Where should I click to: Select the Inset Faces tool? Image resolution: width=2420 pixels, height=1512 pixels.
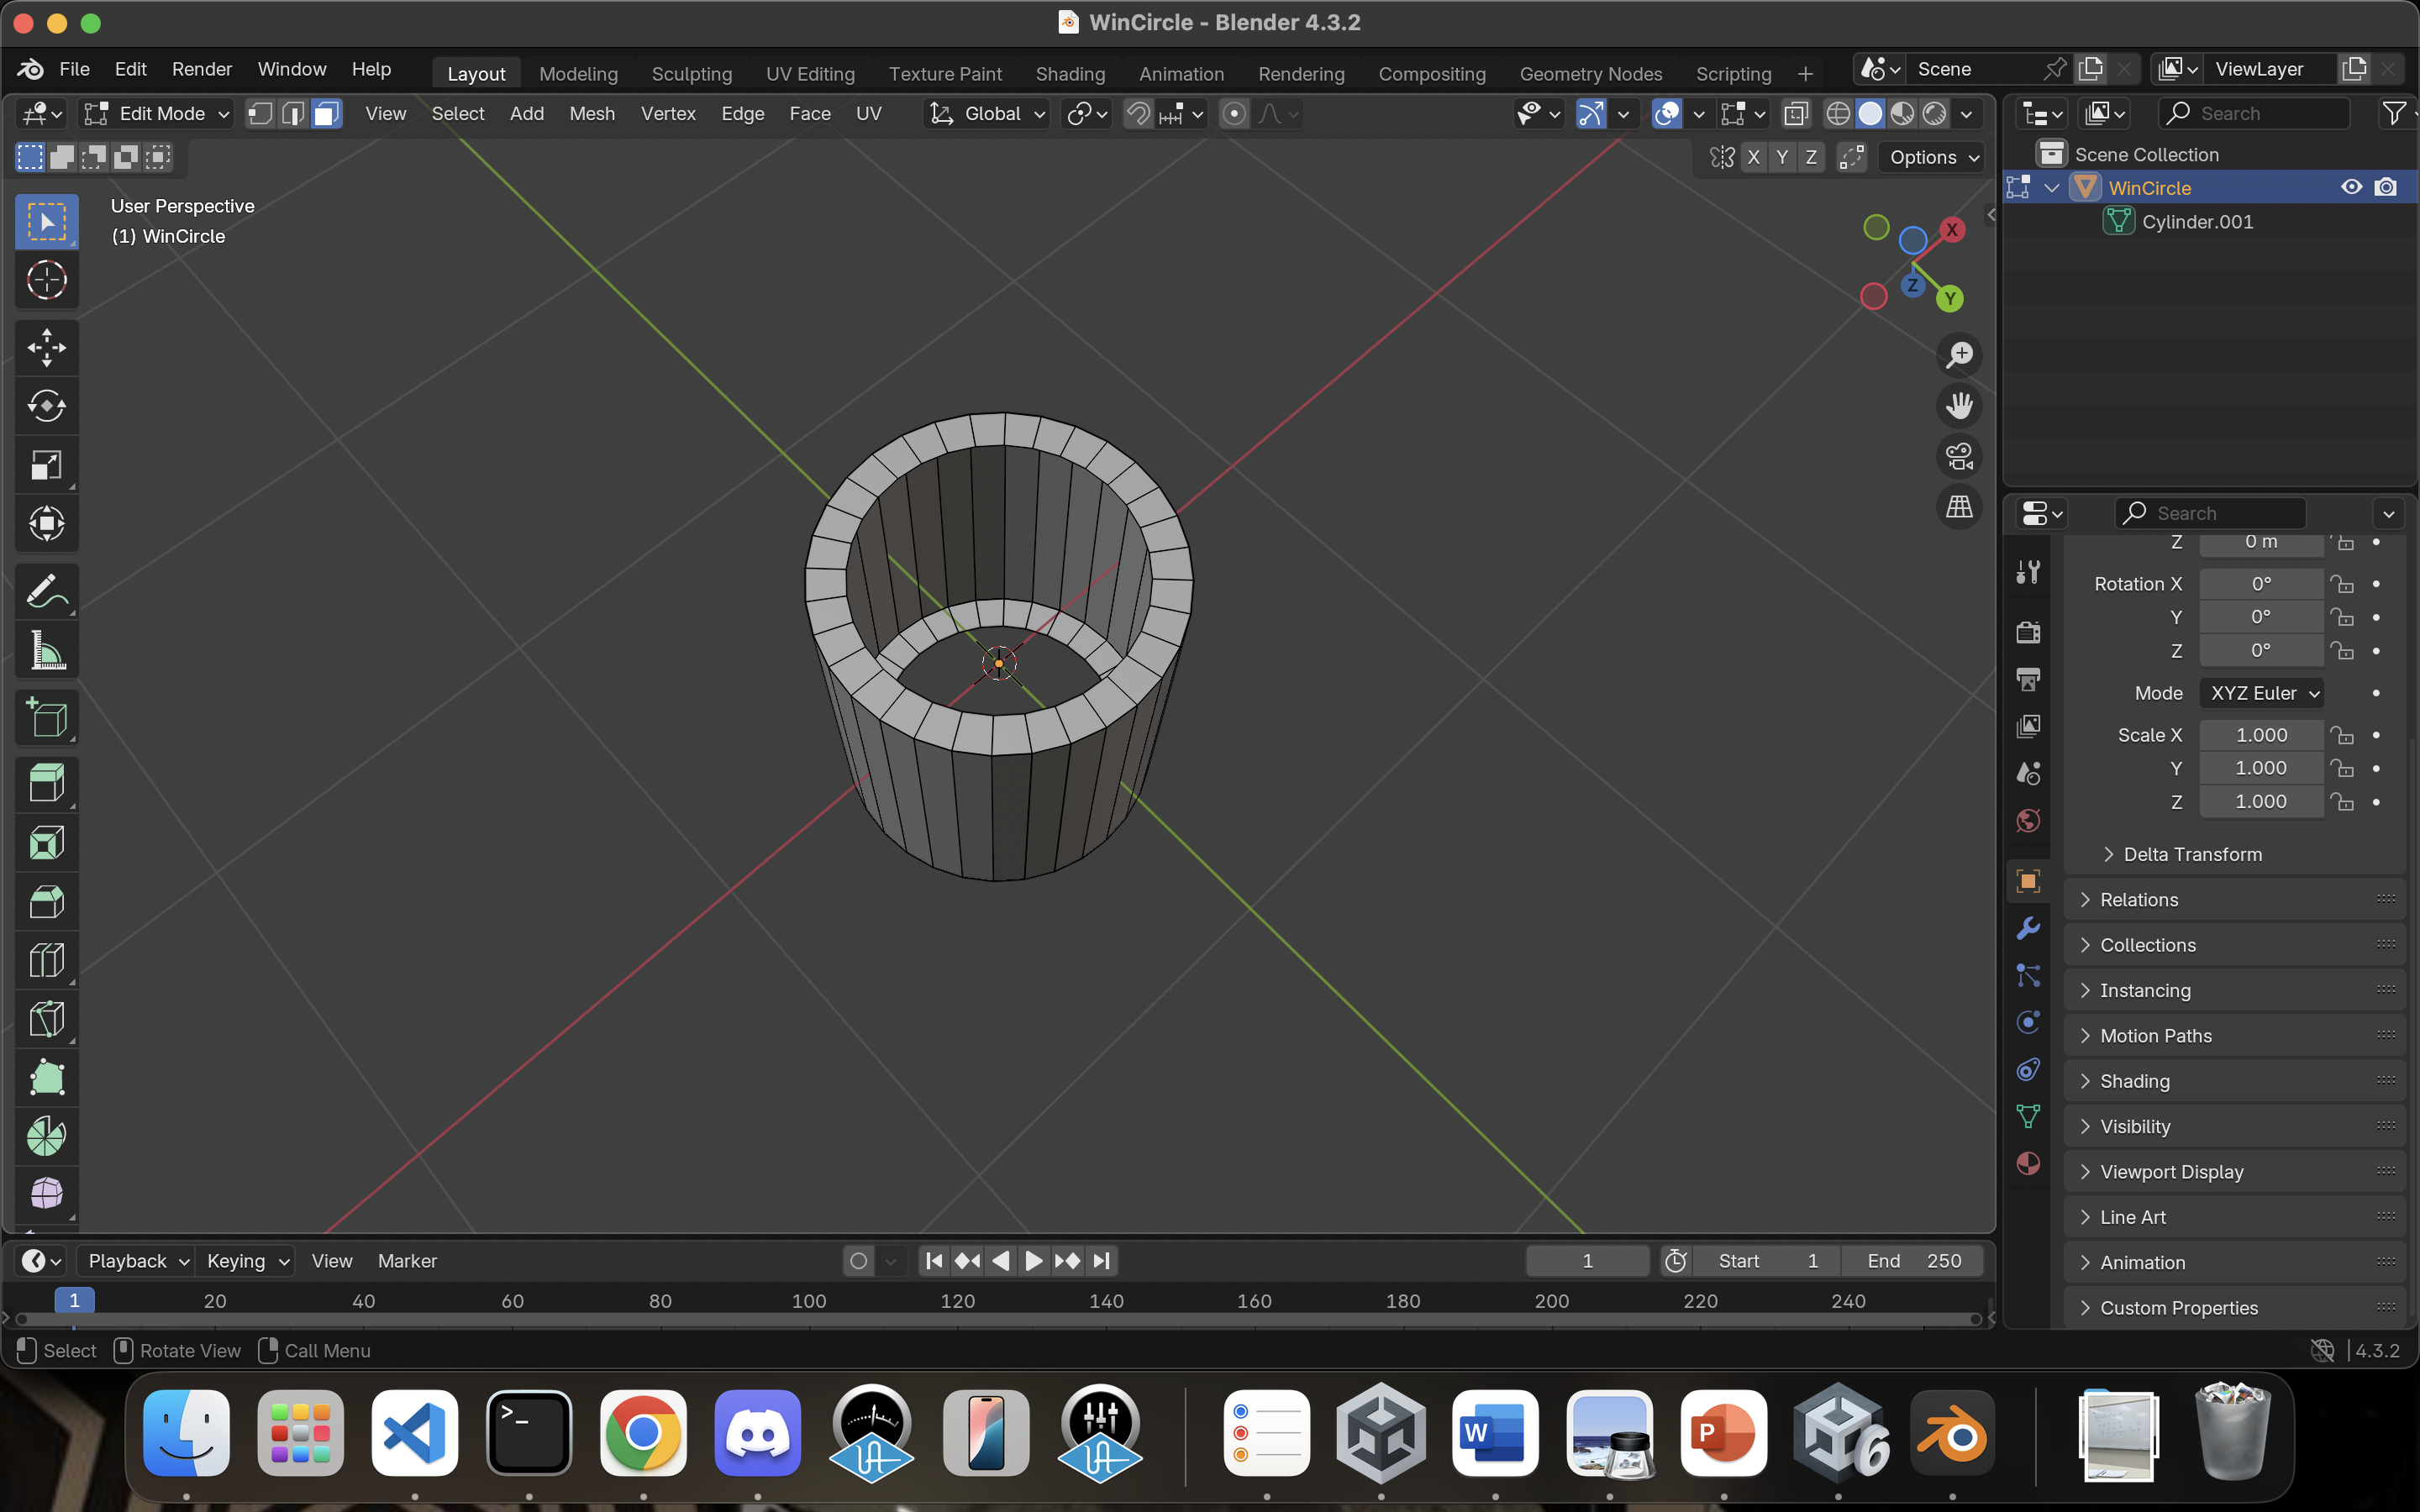(46, 843)
